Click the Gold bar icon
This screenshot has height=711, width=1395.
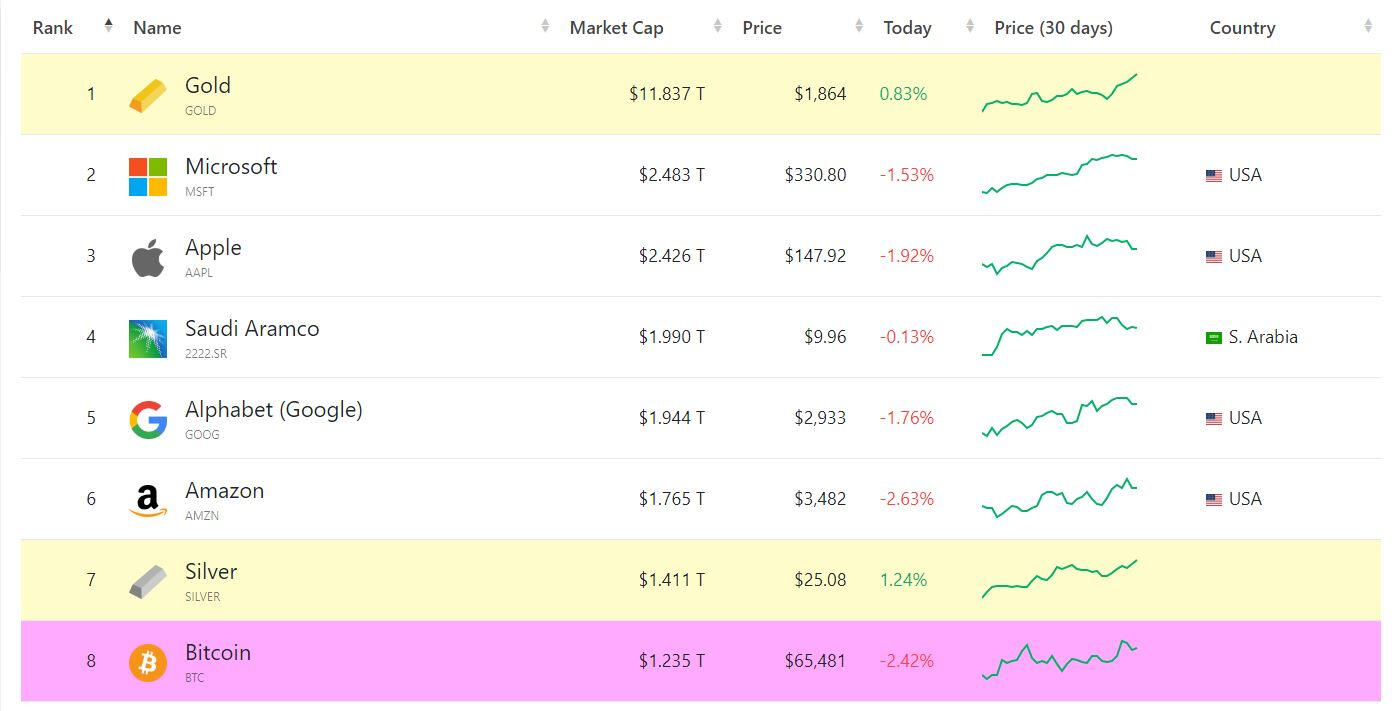[x=148, y=96]
